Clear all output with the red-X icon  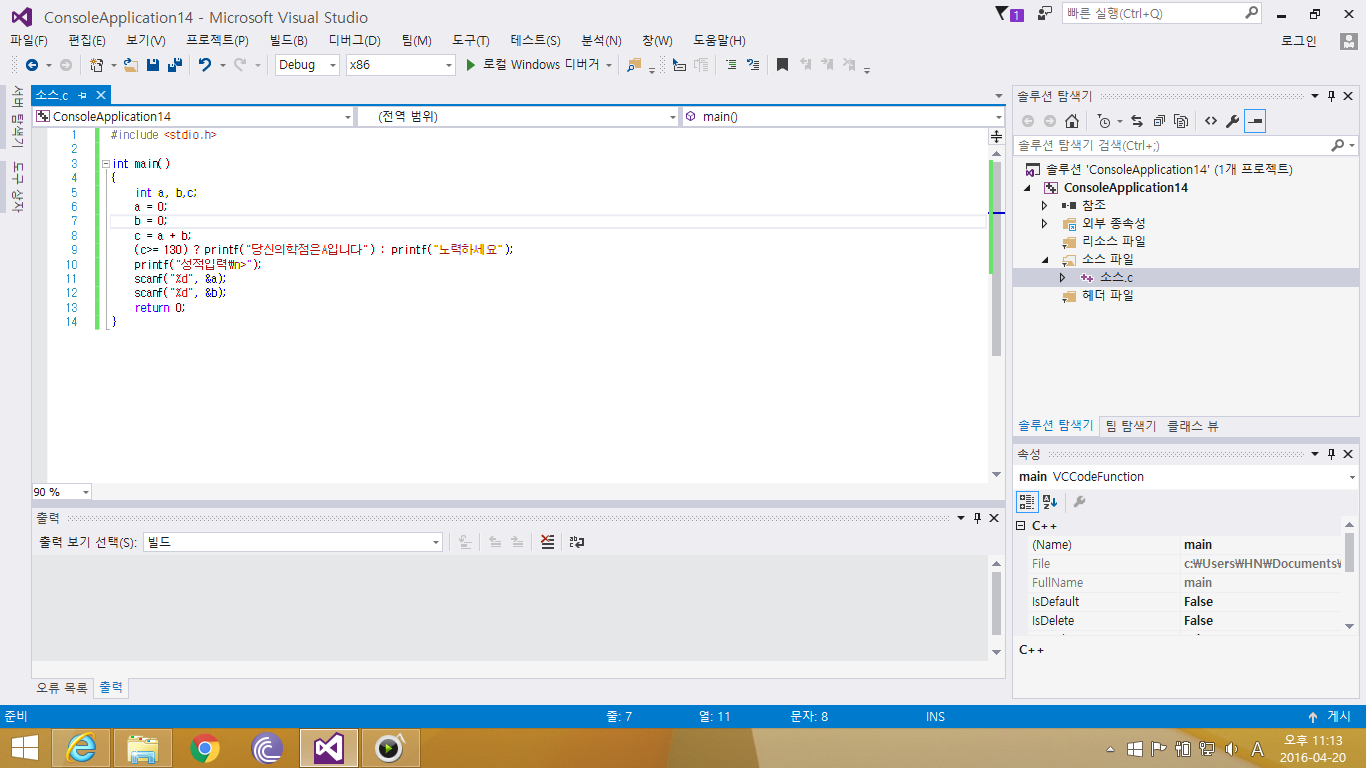coord(547,542)
